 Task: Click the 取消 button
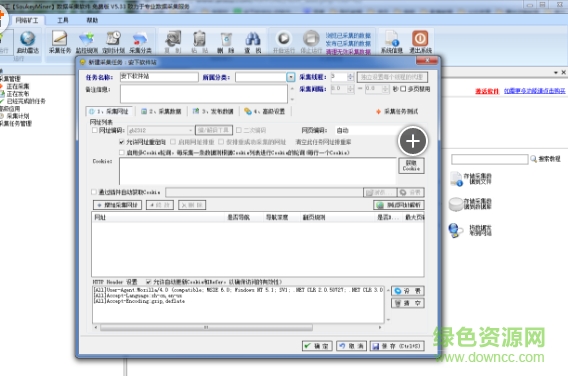point(351,346)
